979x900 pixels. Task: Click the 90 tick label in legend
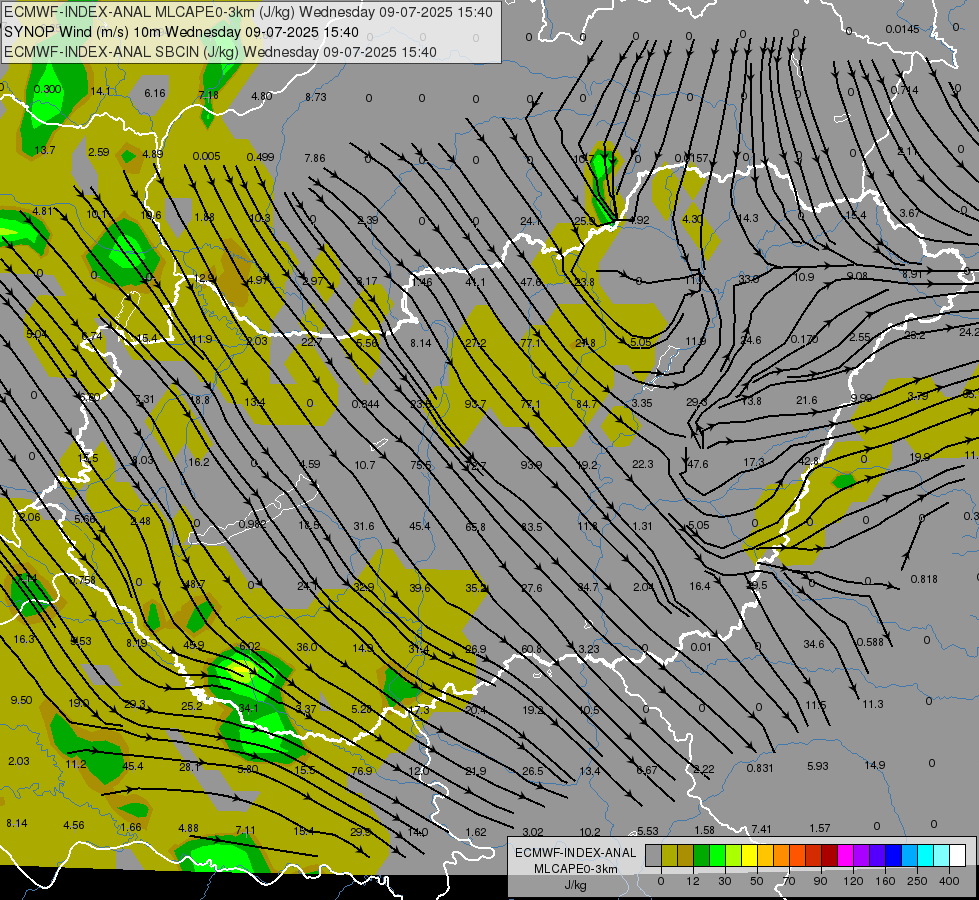point(821,881)
